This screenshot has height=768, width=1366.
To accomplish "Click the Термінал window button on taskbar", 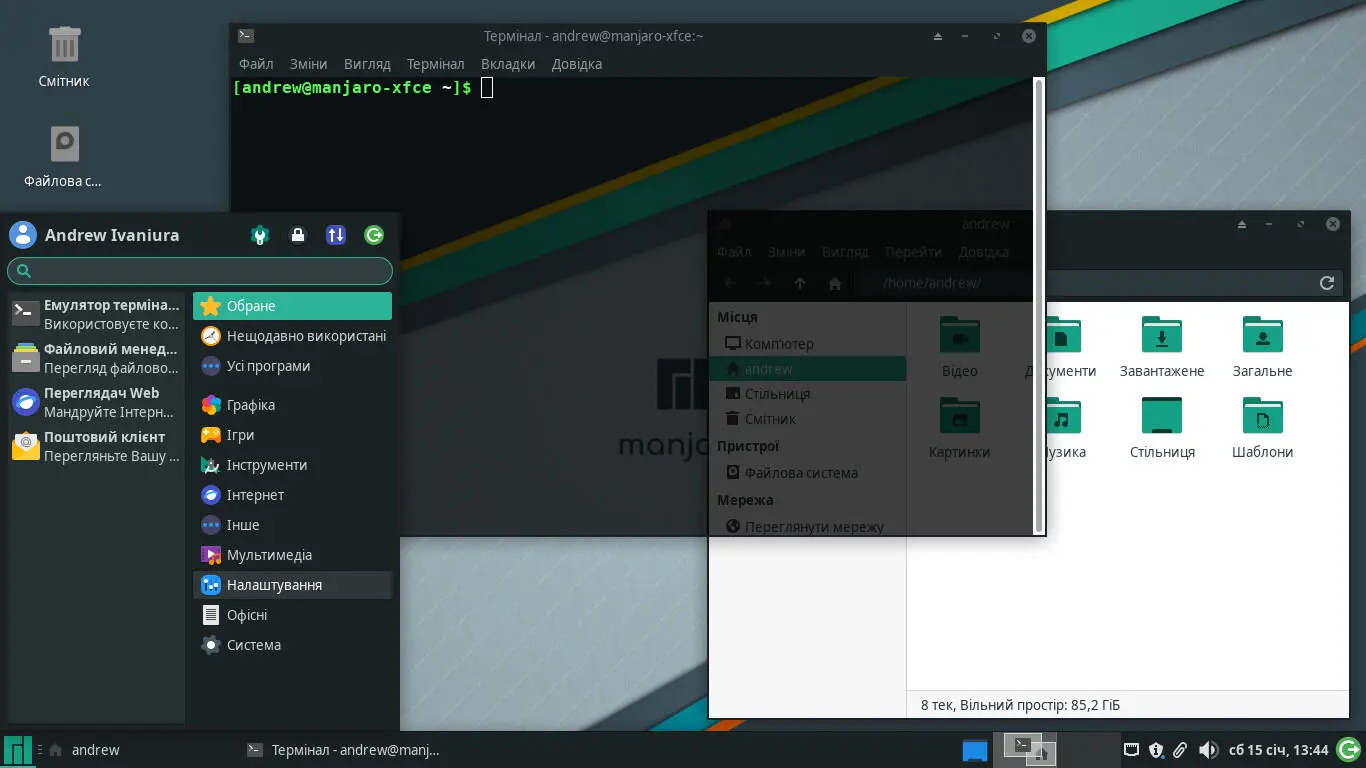I will [x=342, y=750].
